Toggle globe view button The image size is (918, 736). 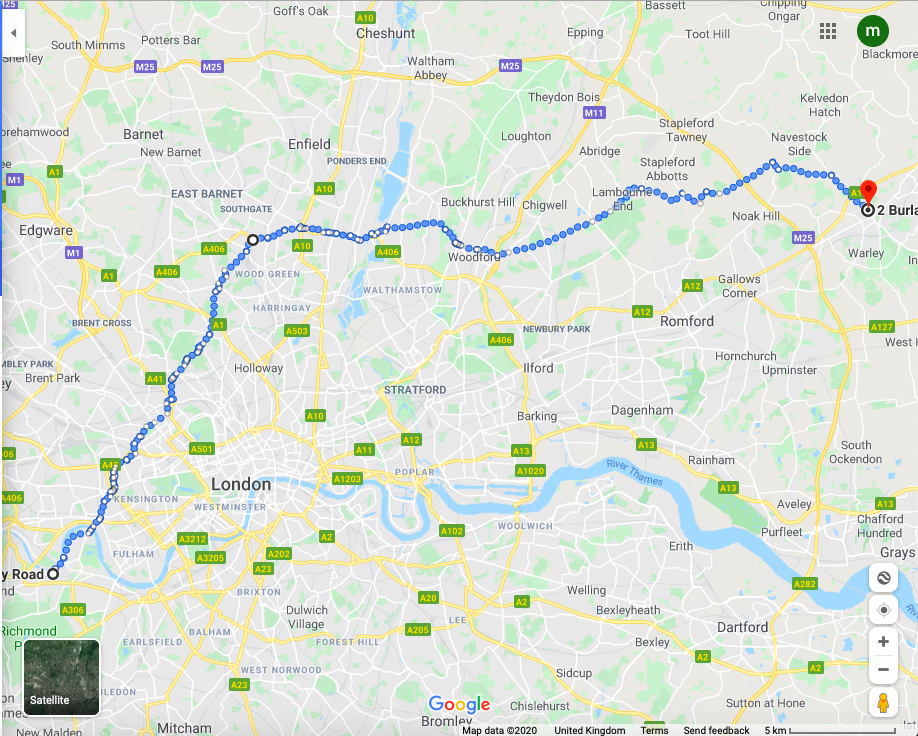883,578
